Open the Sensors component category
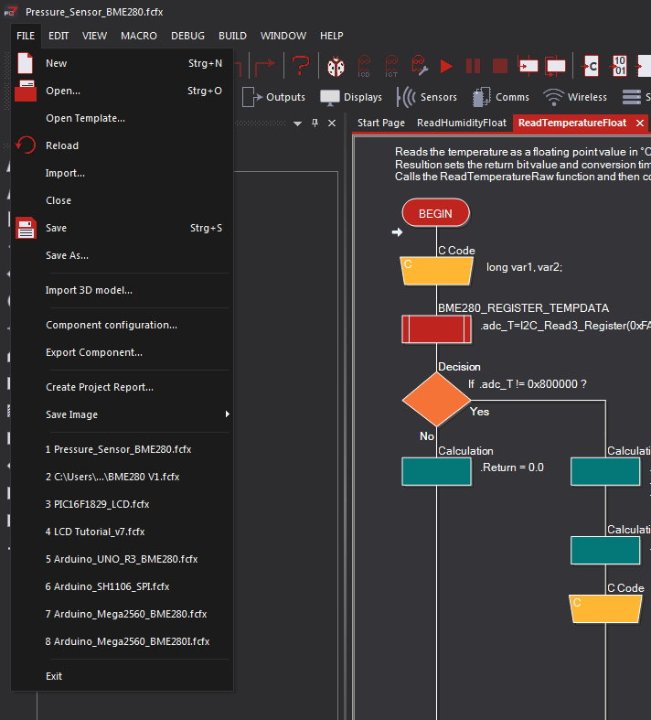 tap(427, 97)
